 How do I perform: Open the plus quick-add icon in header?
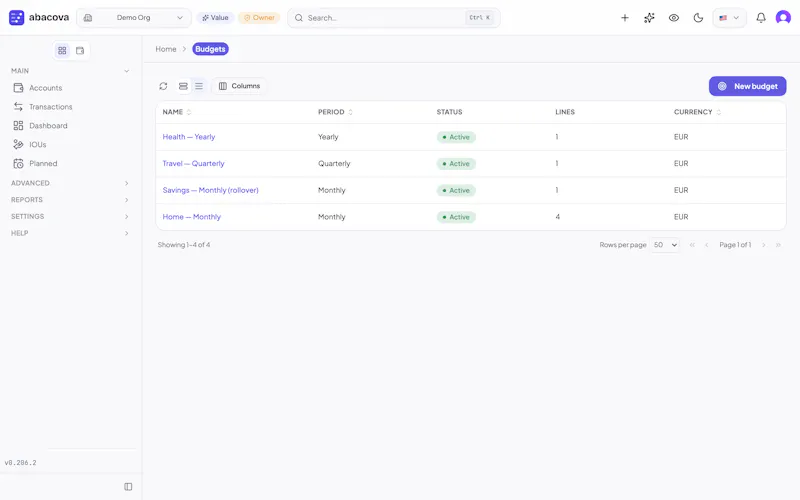pos(624,18)
